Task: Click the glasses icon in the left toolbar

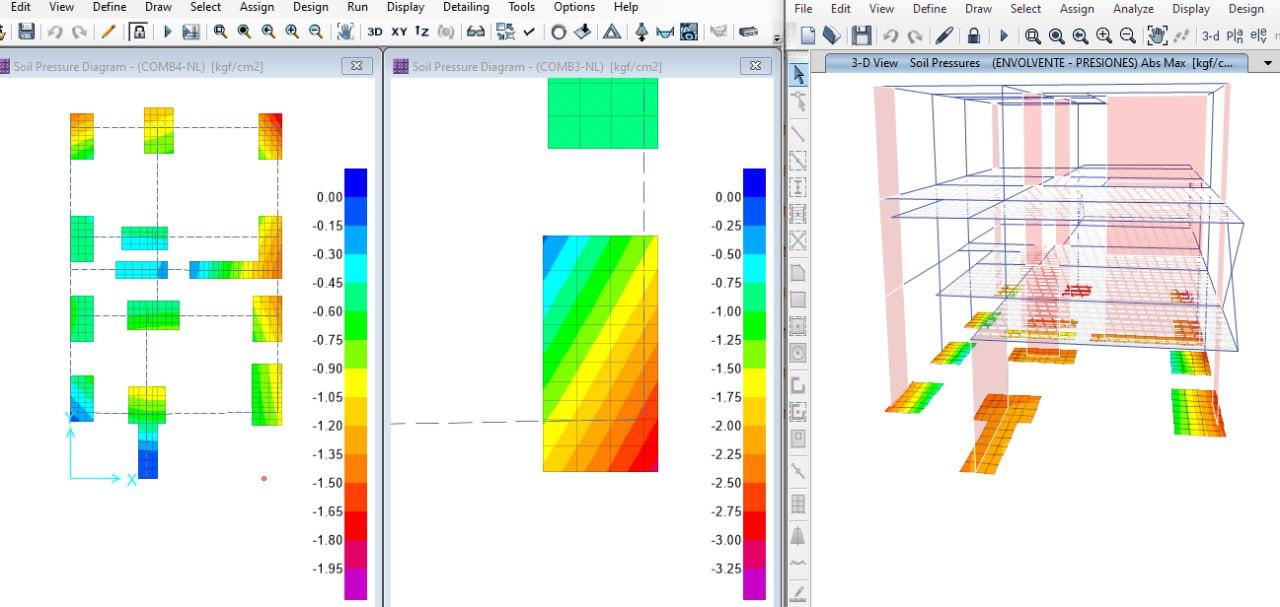Action: point(476,32)
